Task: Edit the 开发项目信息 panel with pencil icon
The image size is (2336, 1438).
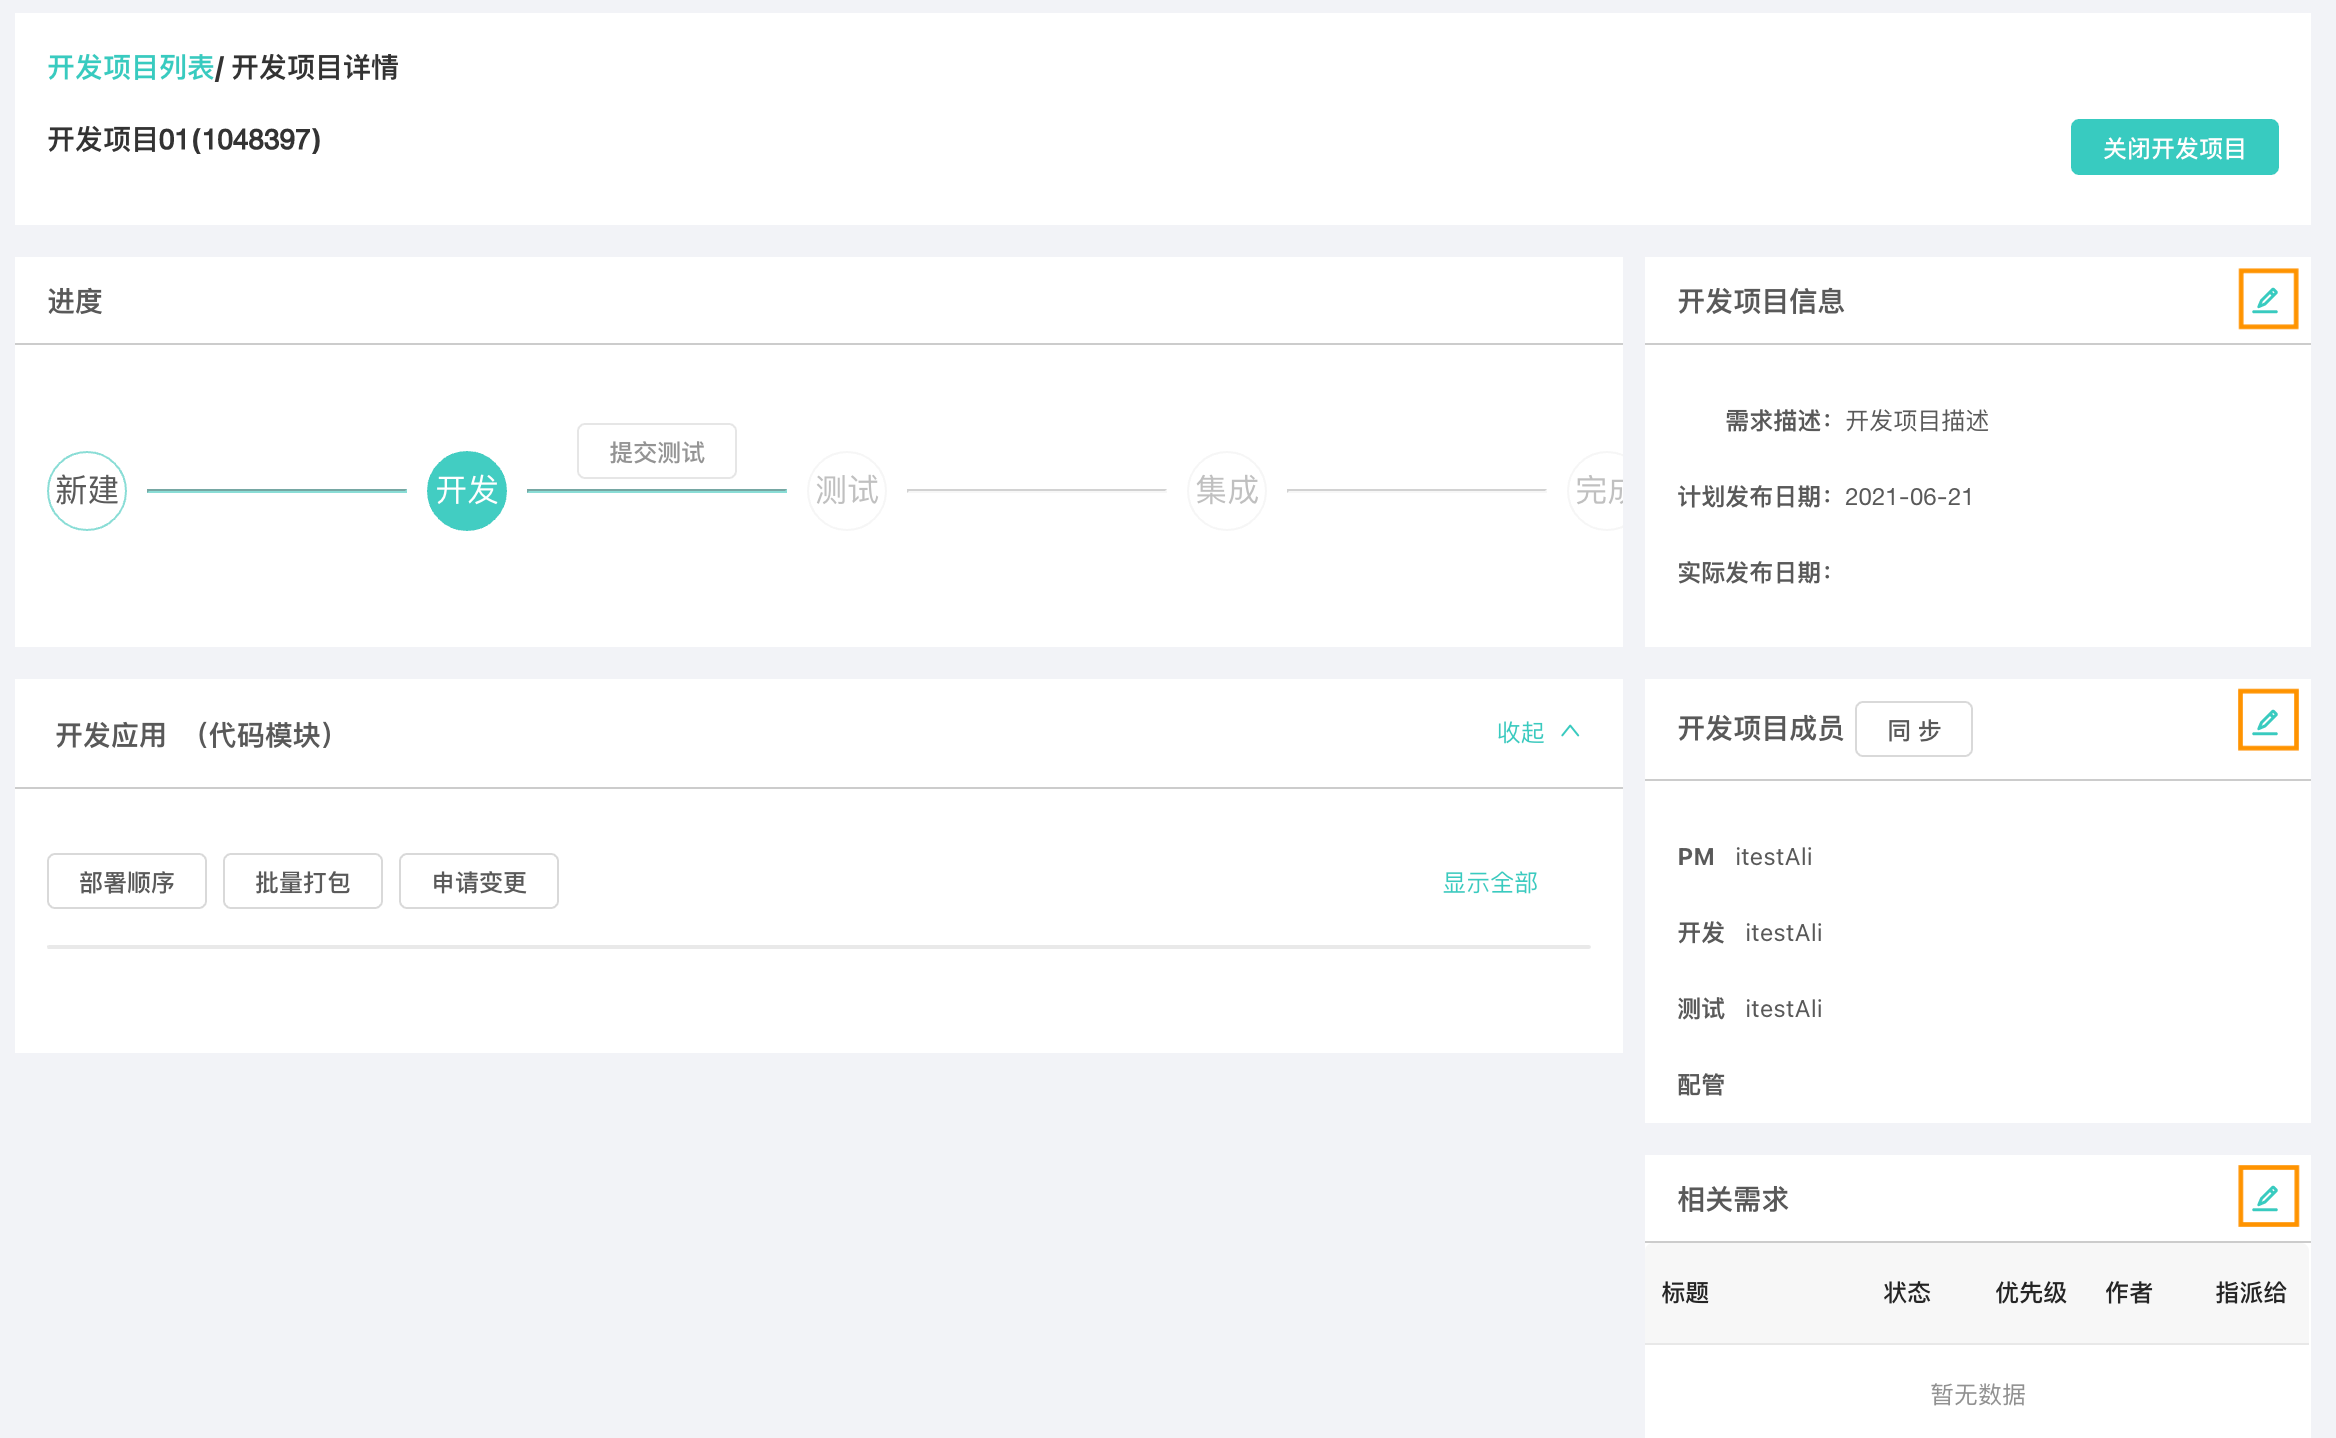Action: (x=2267, y=299)
